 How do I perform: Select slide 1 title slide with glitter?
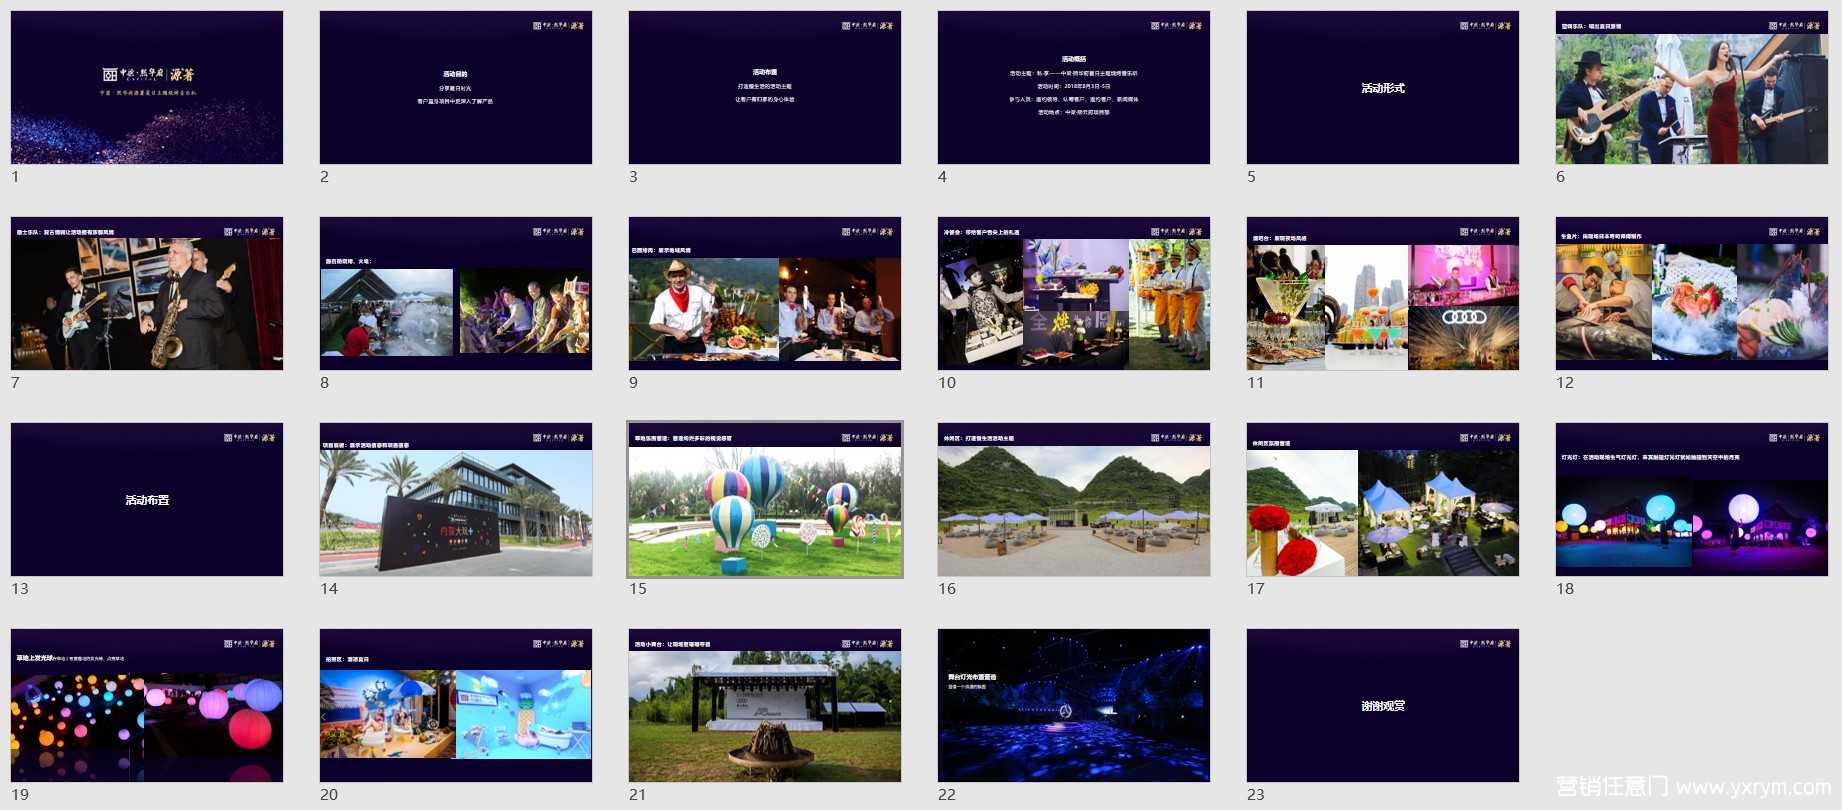pos(147,88)
